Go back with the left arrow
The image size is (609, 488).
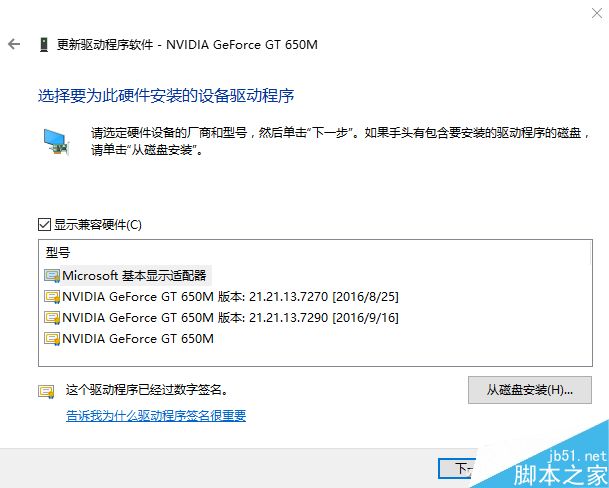click(x=14, y=44)
